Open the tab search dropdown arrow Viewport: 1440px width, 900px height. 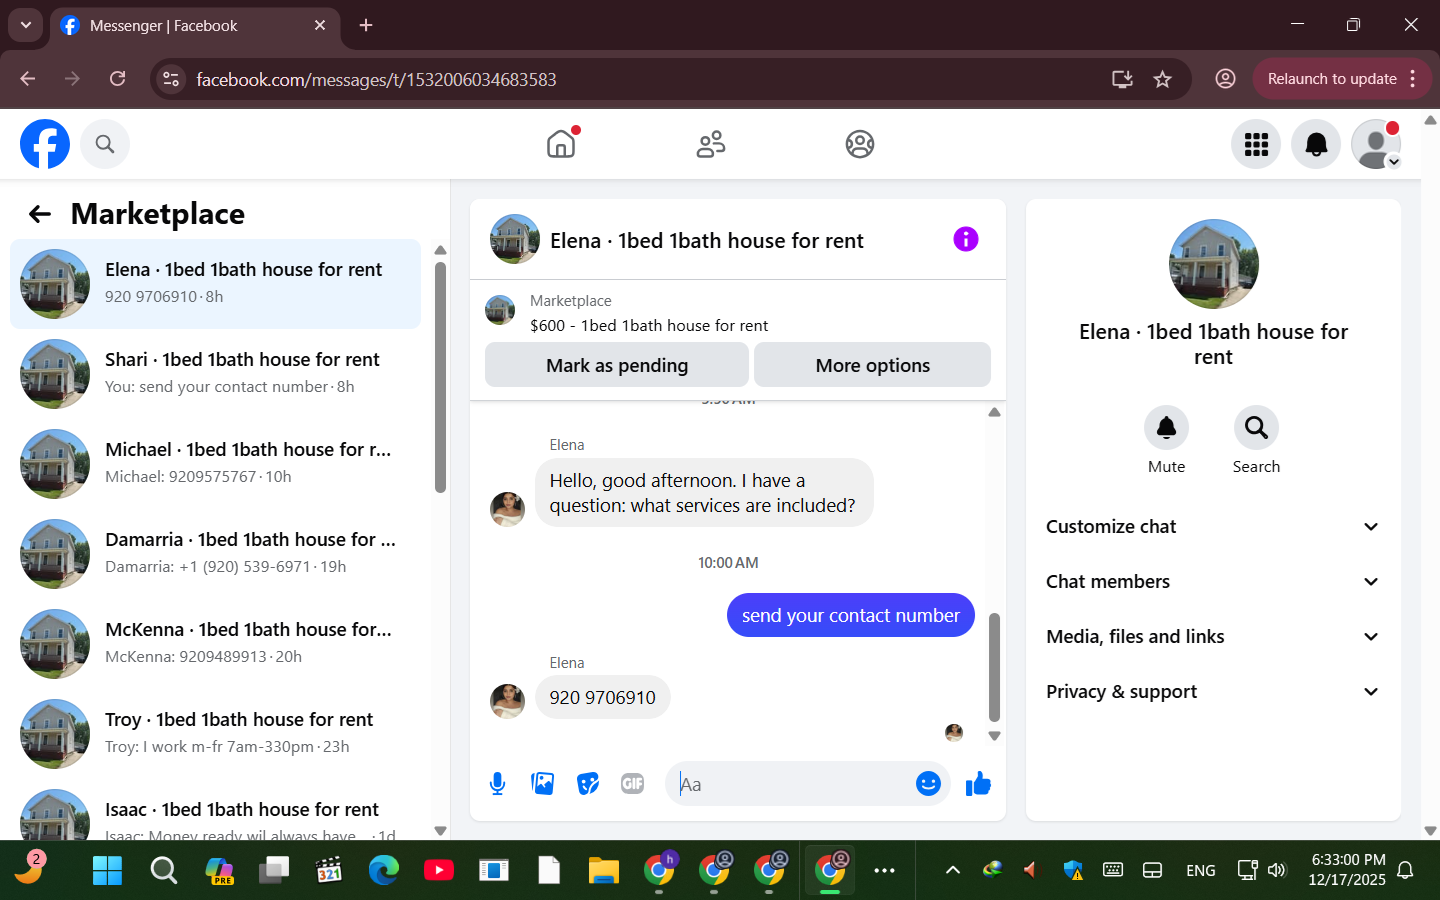coord(26,25)
